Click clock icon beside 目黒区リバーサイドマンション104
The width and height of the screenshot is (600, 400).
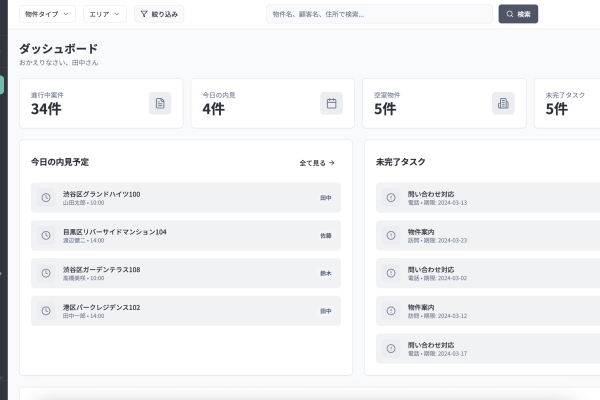[46, 235]
